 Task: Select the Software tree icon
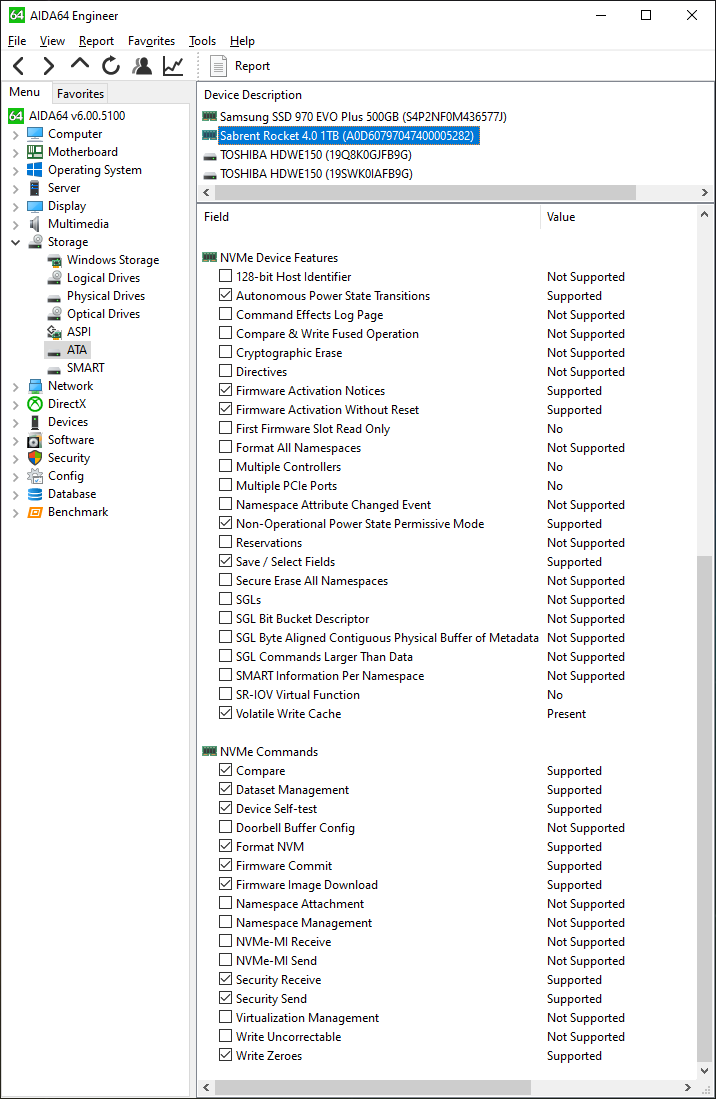35,440
